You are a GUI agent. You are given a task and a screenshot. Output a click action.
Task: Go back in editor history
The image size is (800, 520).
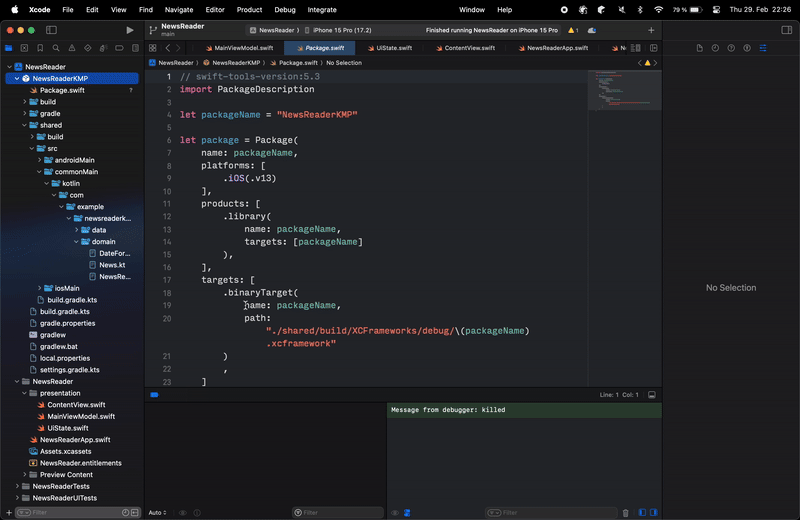point(167,48)
